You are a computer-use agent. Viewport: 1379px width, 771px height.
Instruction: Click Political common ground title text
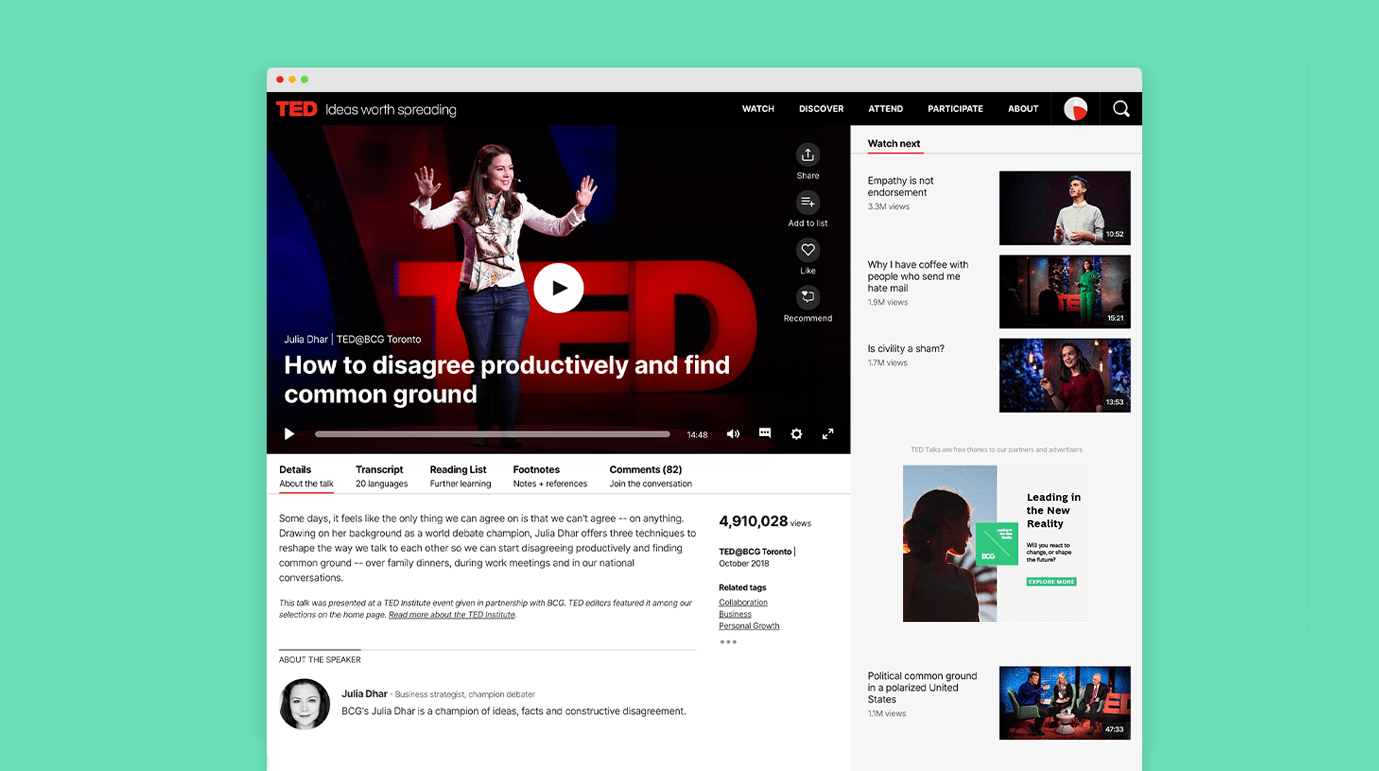[x=922, y=688]
